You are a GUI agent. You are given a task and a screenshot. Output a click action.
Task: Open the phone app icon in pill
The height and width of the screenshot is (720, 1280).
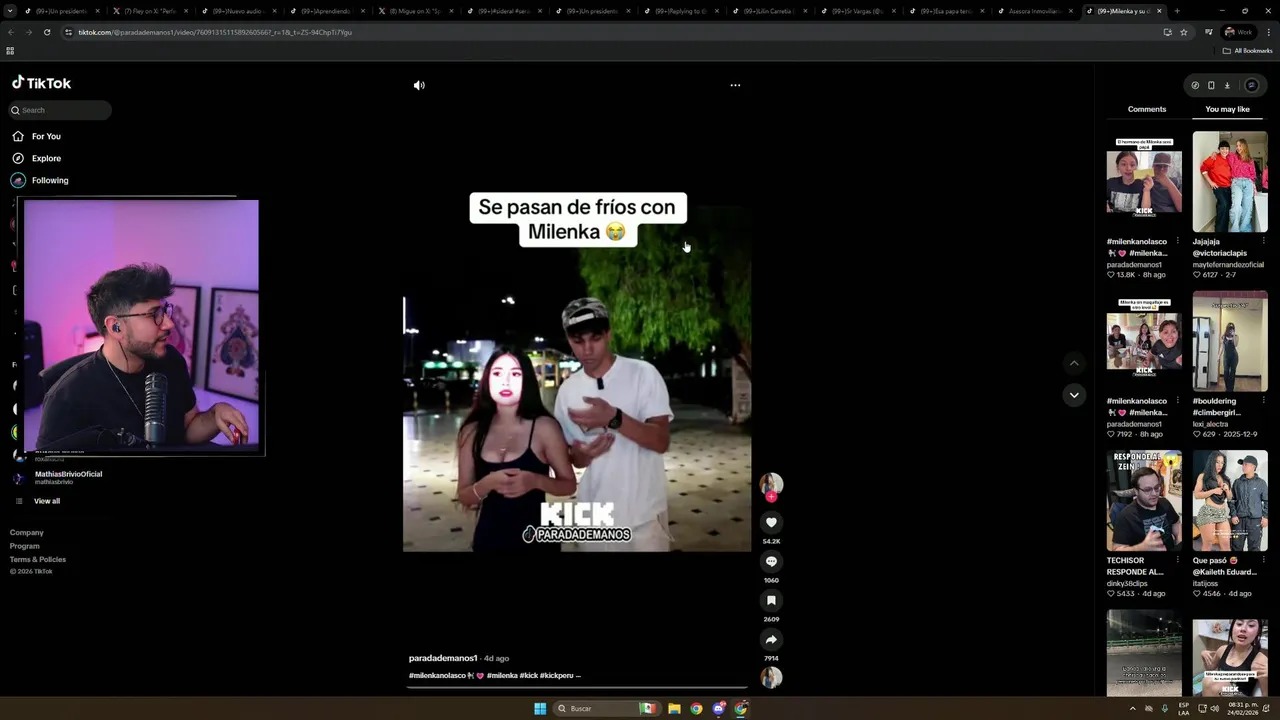[1211, 85]
